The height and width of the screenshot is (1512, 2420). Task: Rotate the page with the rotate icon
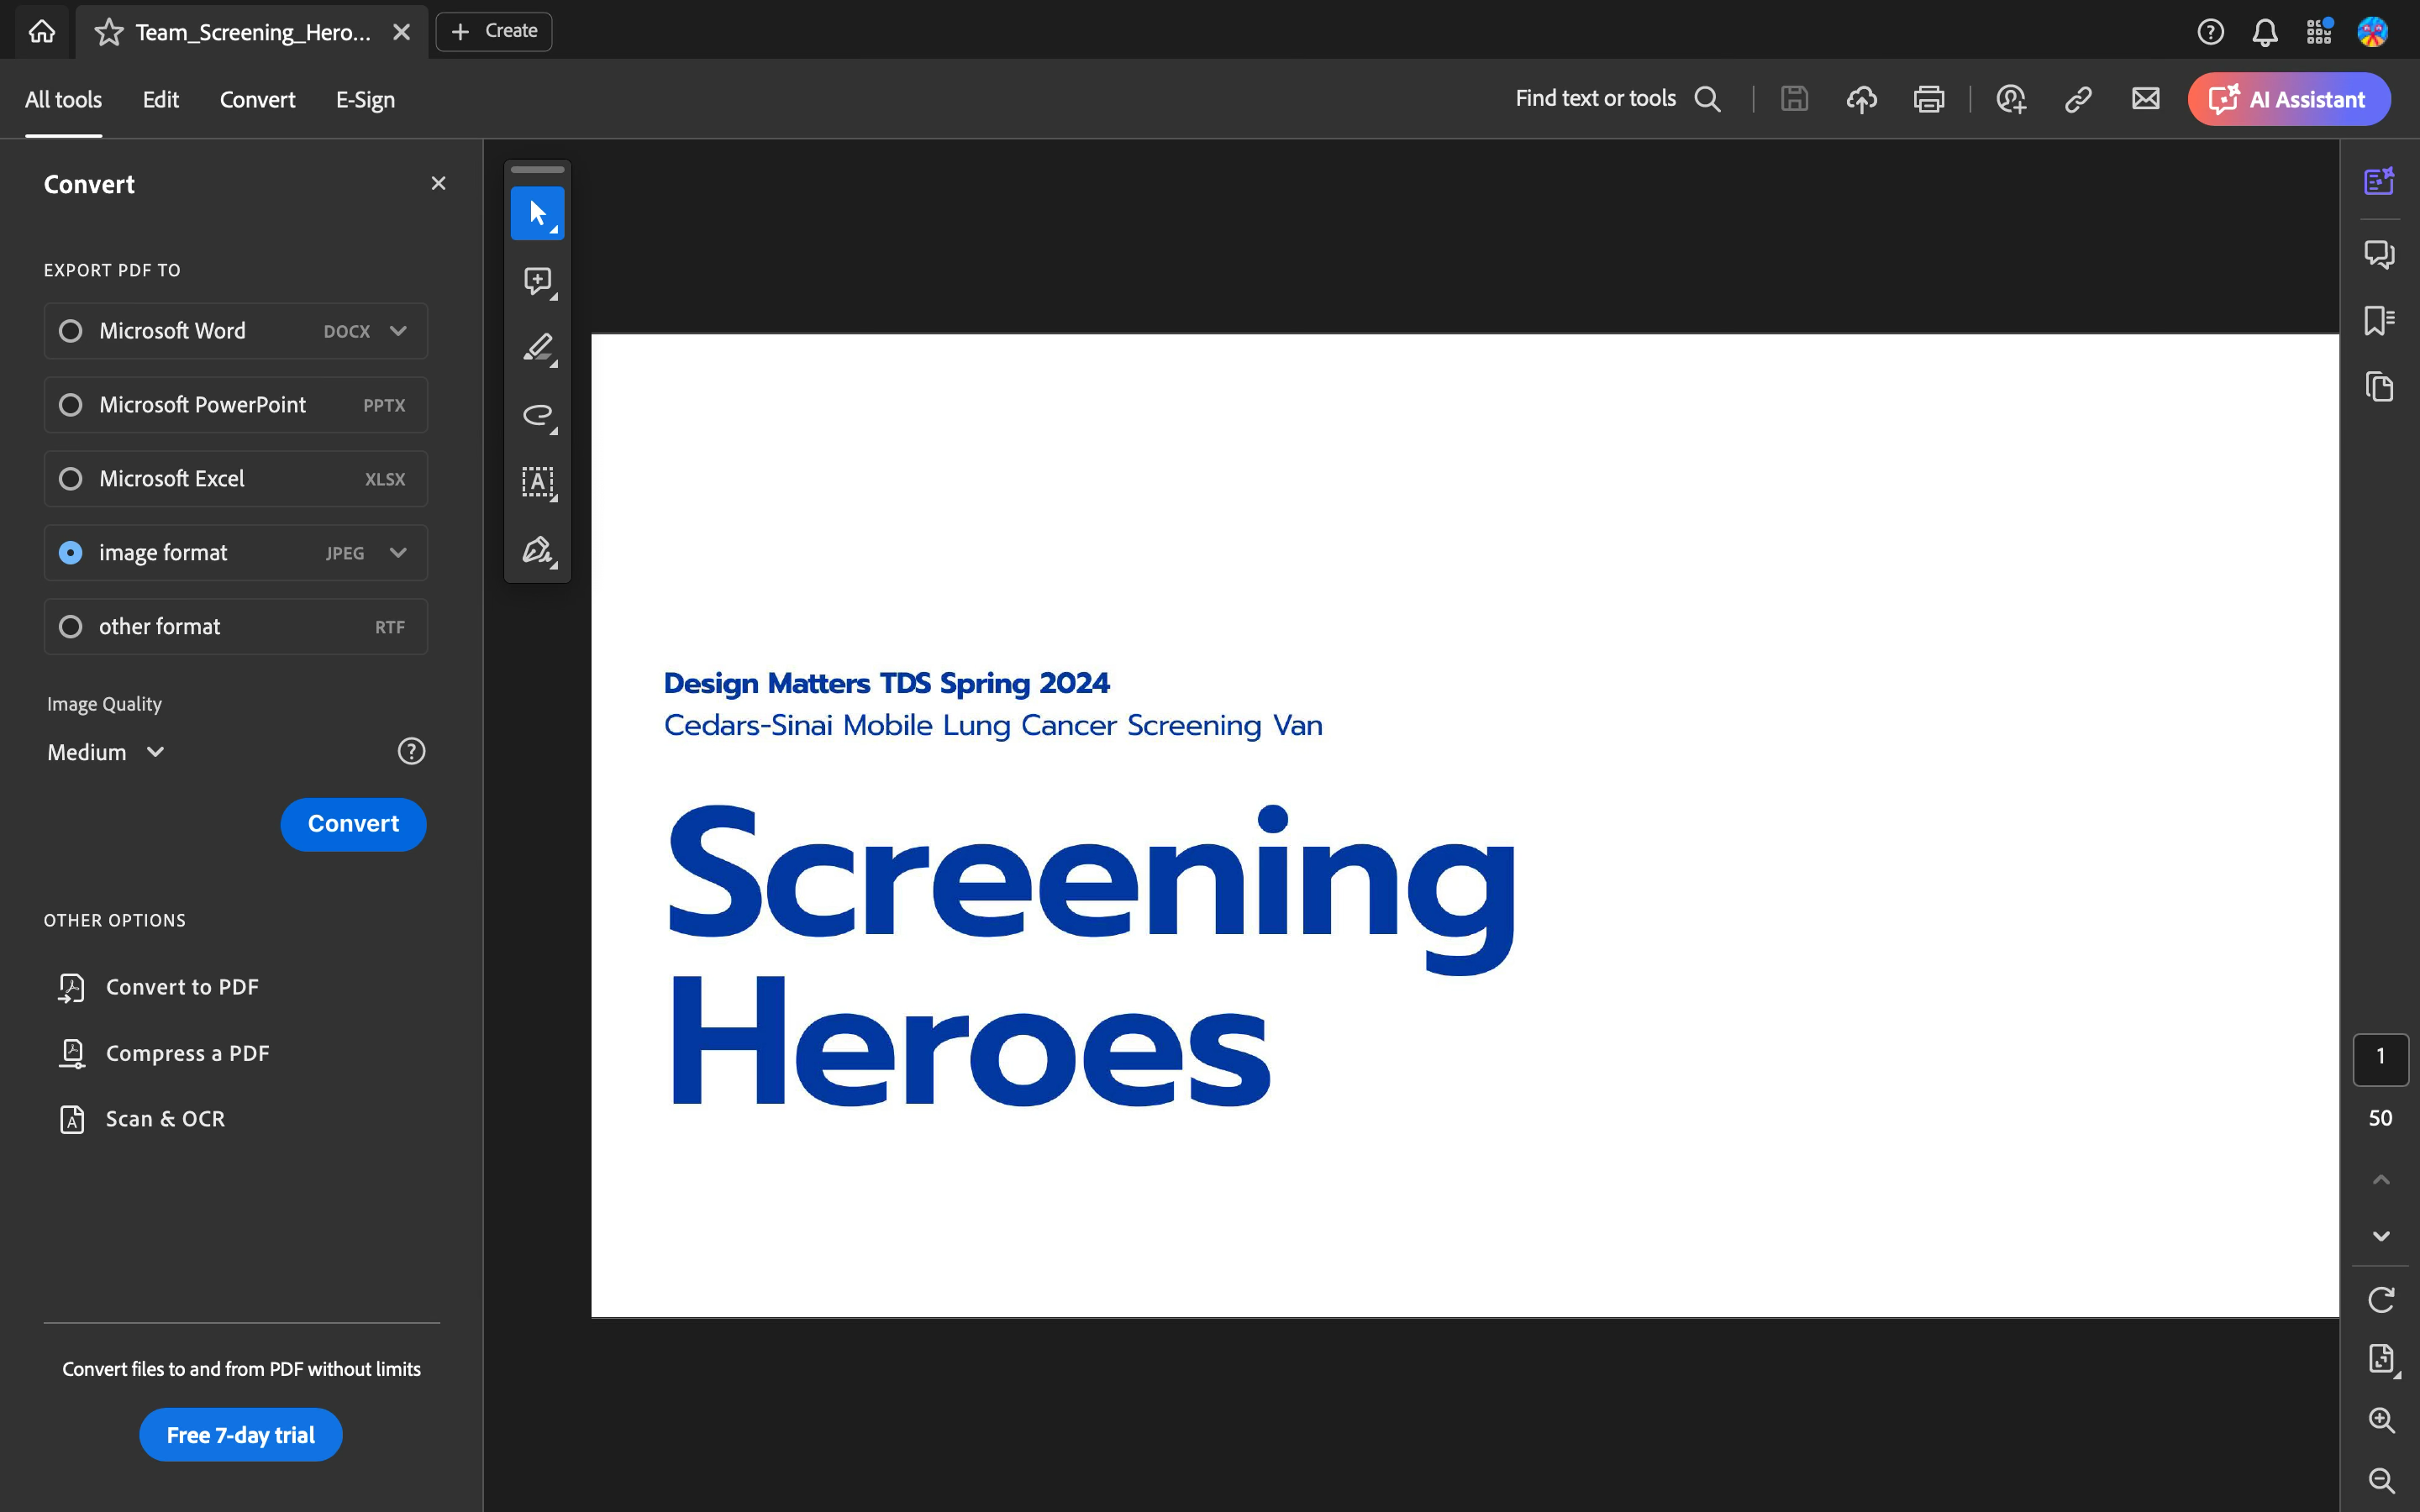[x=2380, y=1299]
